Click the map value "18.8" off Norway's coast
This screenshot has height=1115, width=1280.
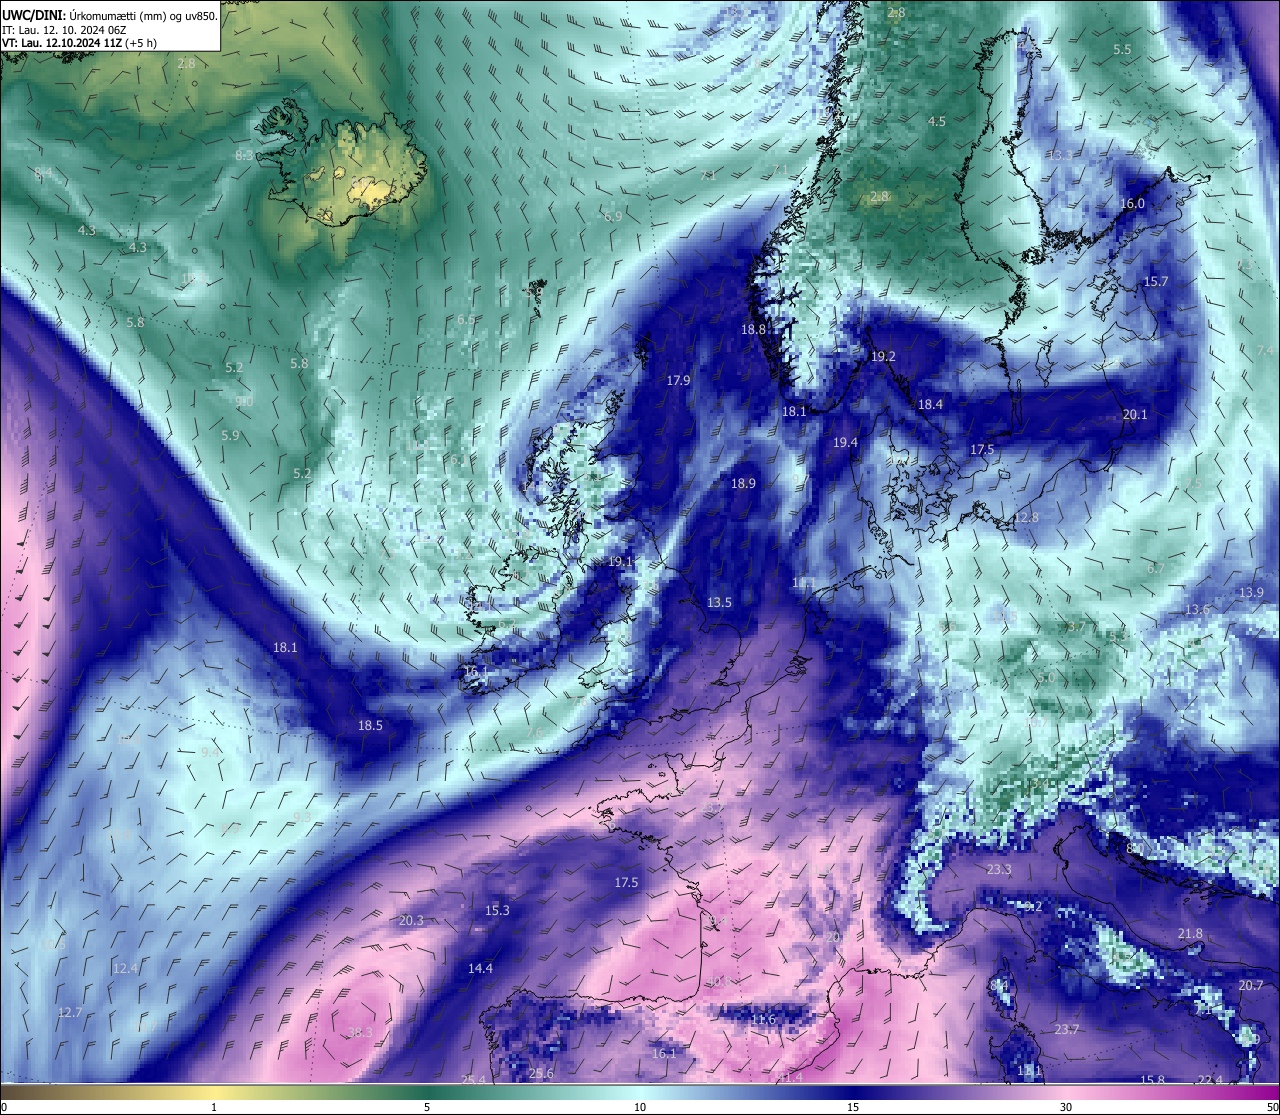tap(753, 329)
